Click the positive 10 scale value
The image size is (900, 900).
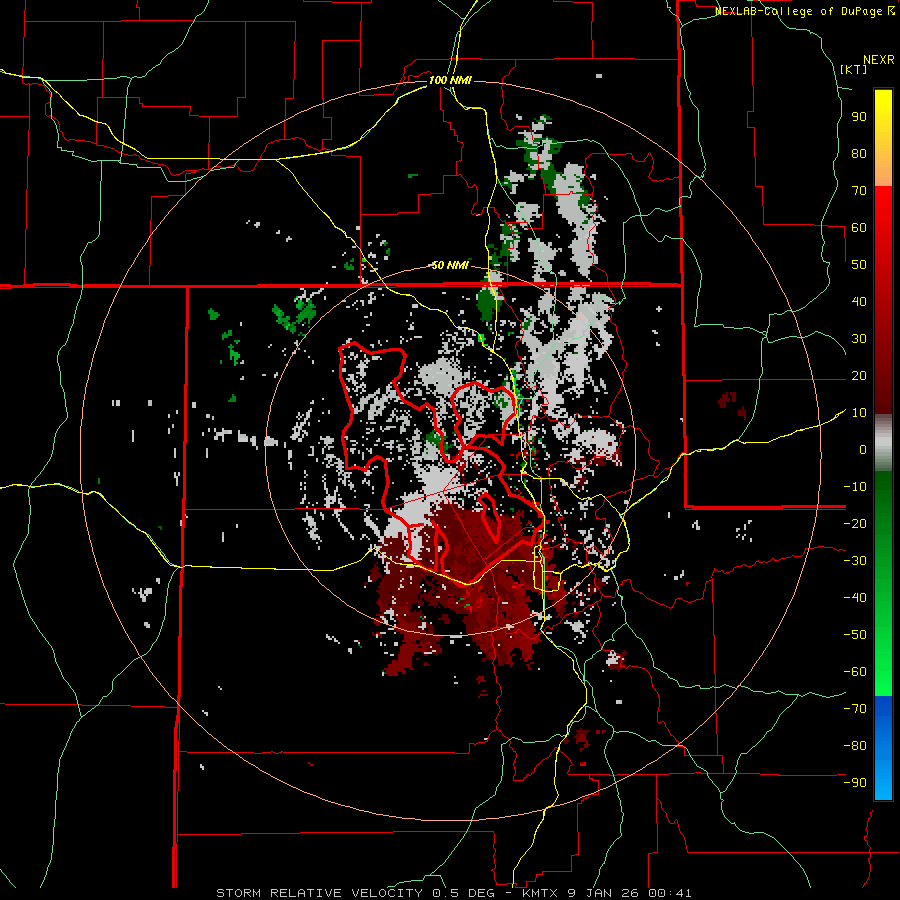859,413
